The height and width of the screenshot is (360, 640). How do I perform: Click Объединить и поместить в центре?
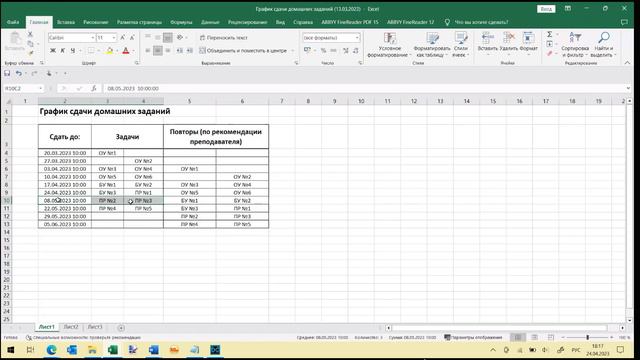pyautogui.click(x=243, y=51)
